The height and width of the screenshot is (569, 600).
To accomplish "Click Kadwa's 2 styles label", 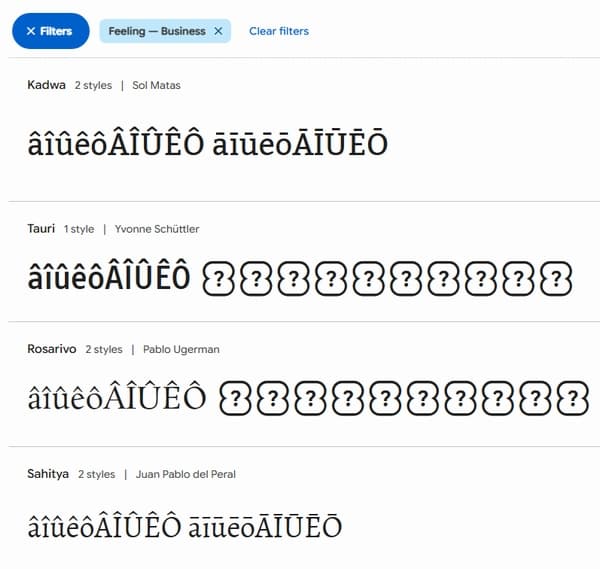I will [93, 85].
